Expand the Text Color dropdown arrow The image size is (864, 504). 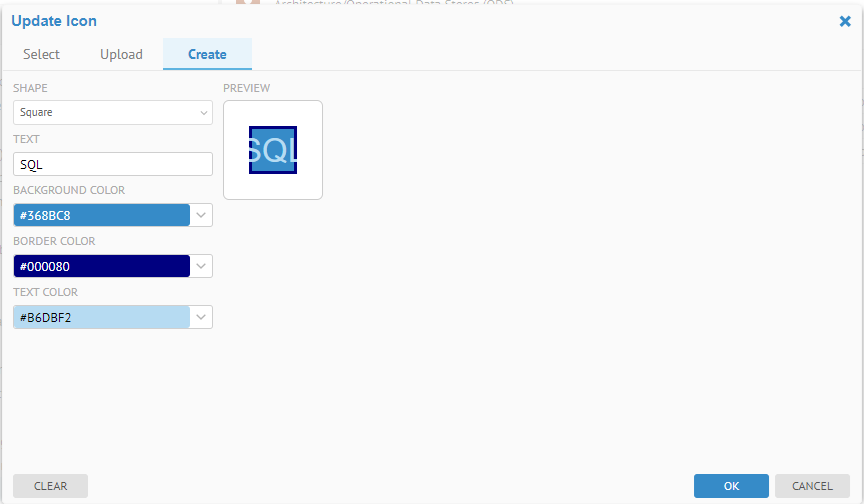[x=201, y=317]
